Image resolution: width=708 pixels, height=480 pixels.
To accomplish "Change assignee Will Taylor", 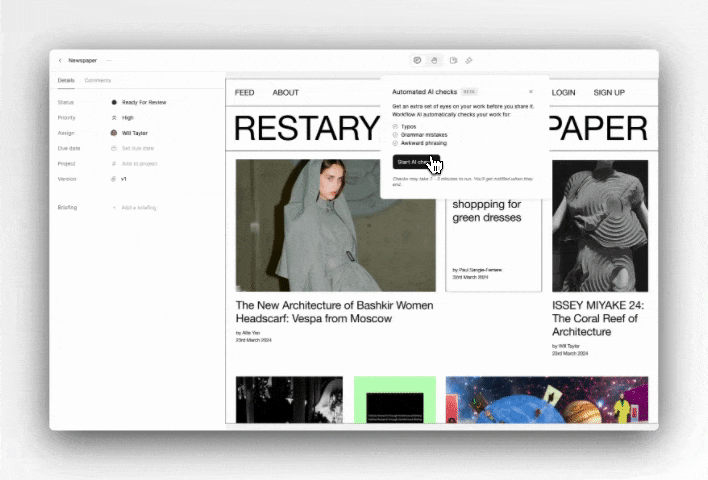I will click(x=130, y=133).
